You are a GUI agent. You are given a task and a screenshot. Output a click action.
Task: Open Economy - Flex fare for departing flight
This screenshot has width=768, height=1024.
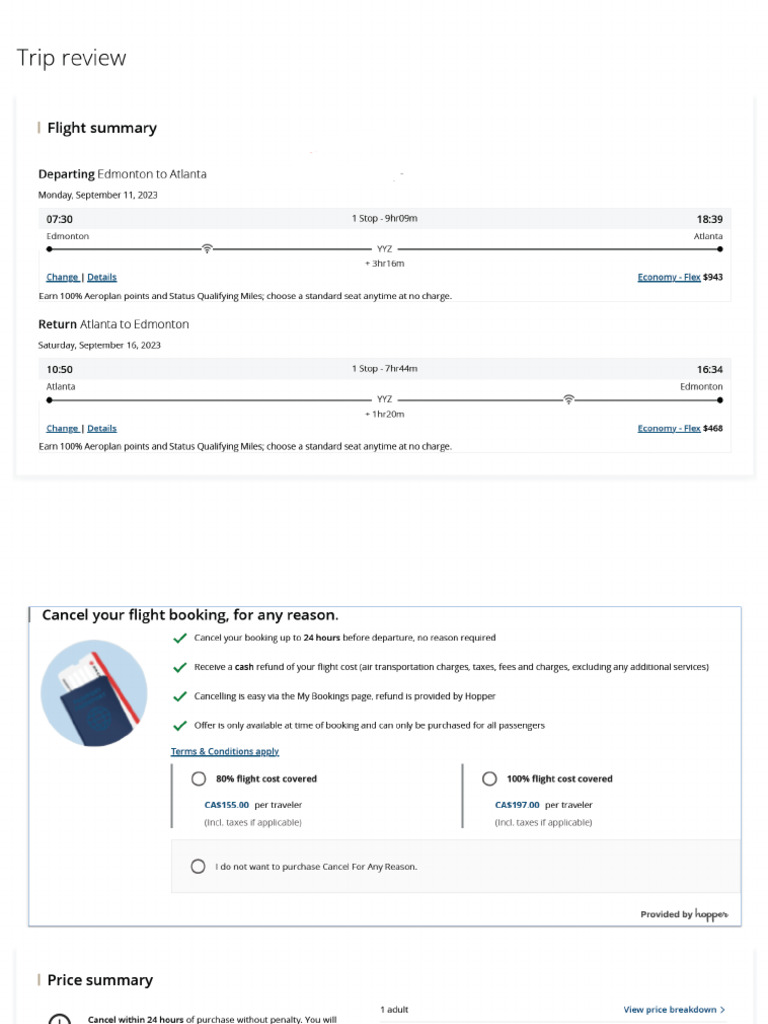click(x=668, y=277)
